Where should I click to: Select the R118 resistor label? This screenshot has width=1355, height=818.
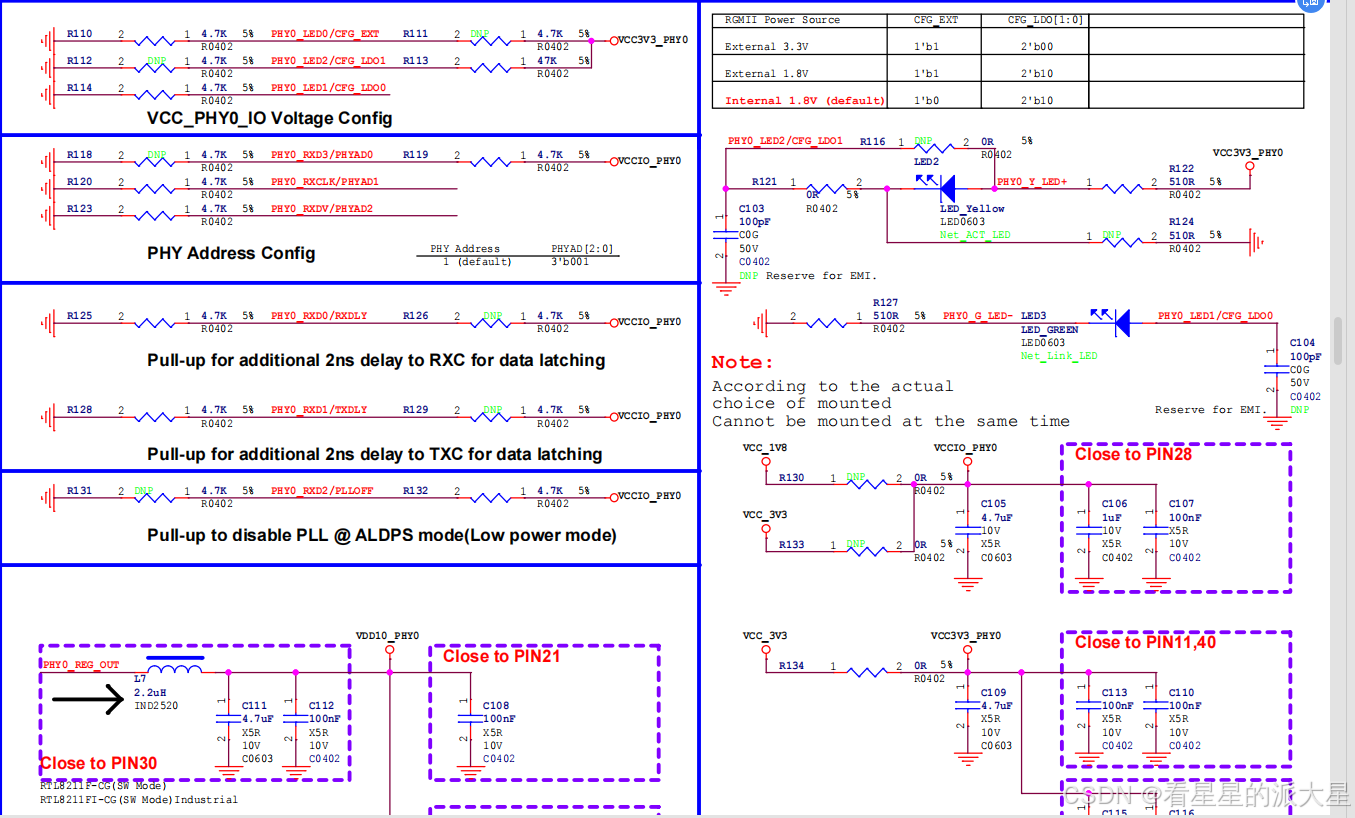pos(80,155)
